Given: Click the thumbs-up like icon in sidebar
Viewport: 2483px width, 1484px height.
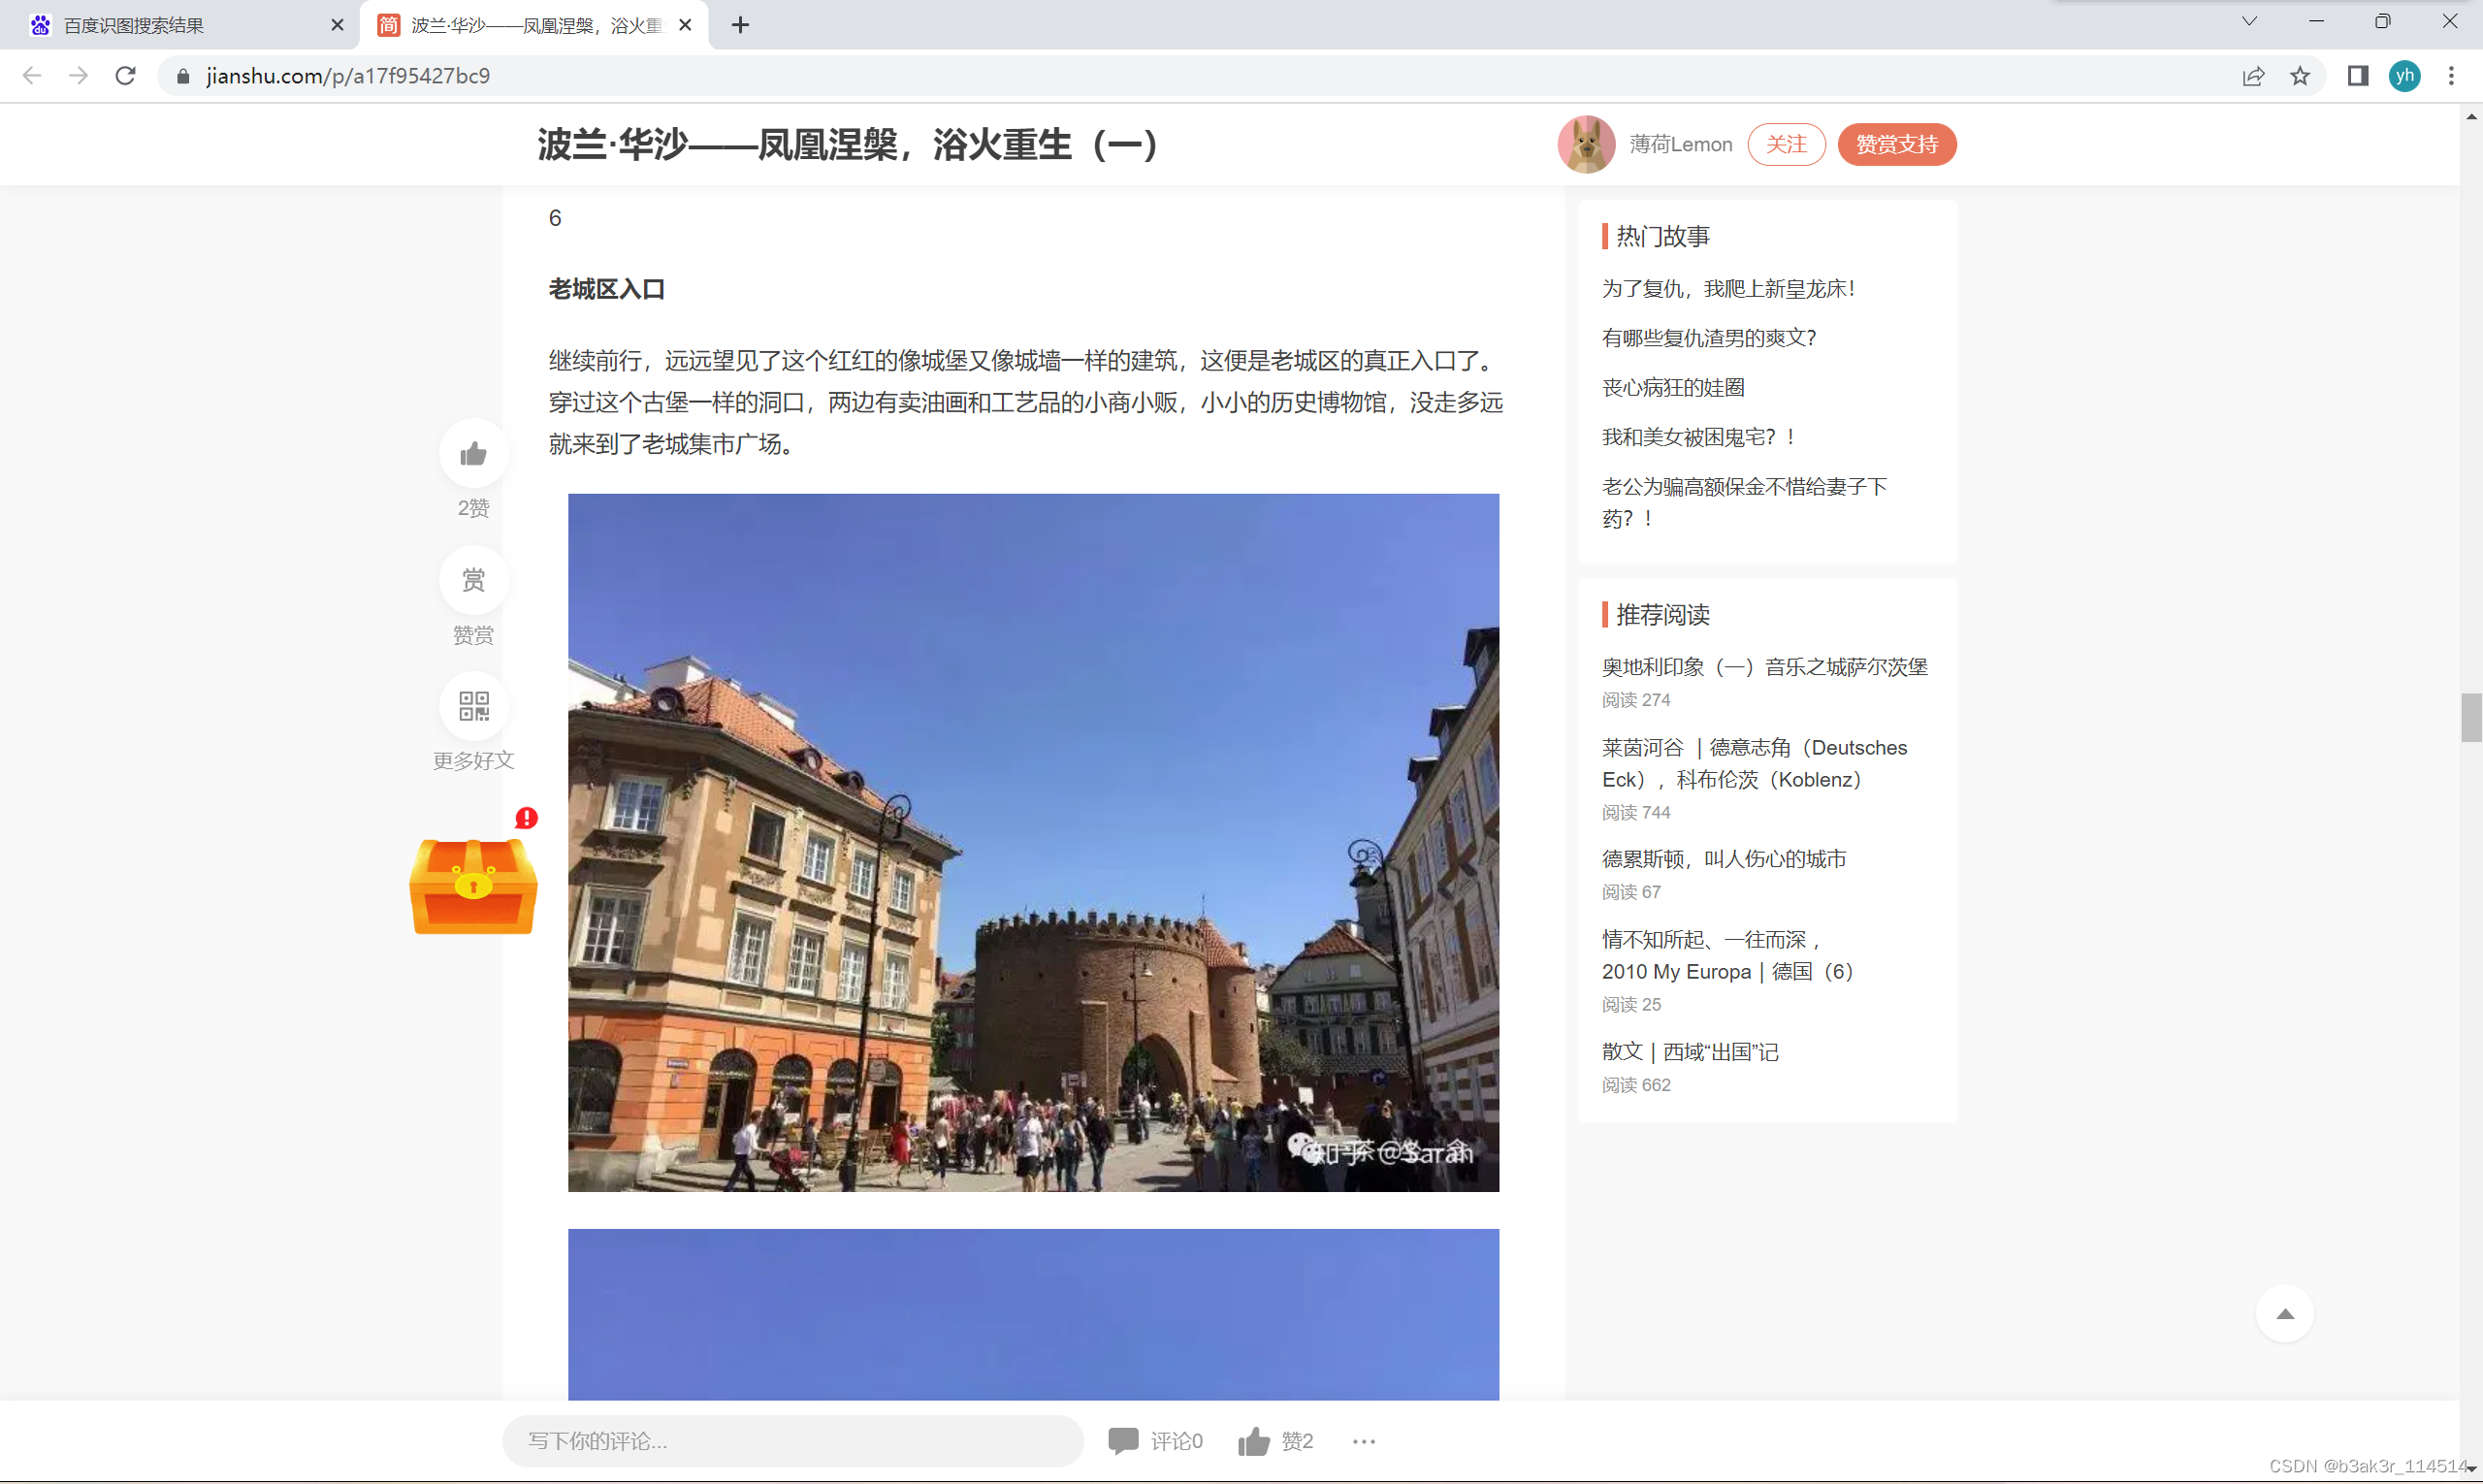Looking at the screenshot, I should tap(473, 454).
